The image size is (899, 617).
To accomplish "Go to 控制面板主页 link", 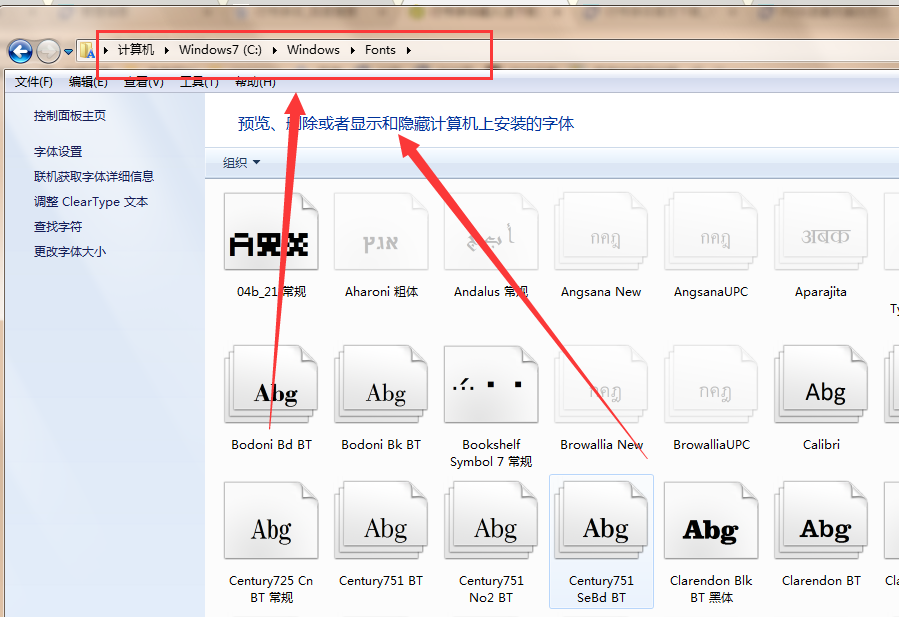I will pos(69,116).
